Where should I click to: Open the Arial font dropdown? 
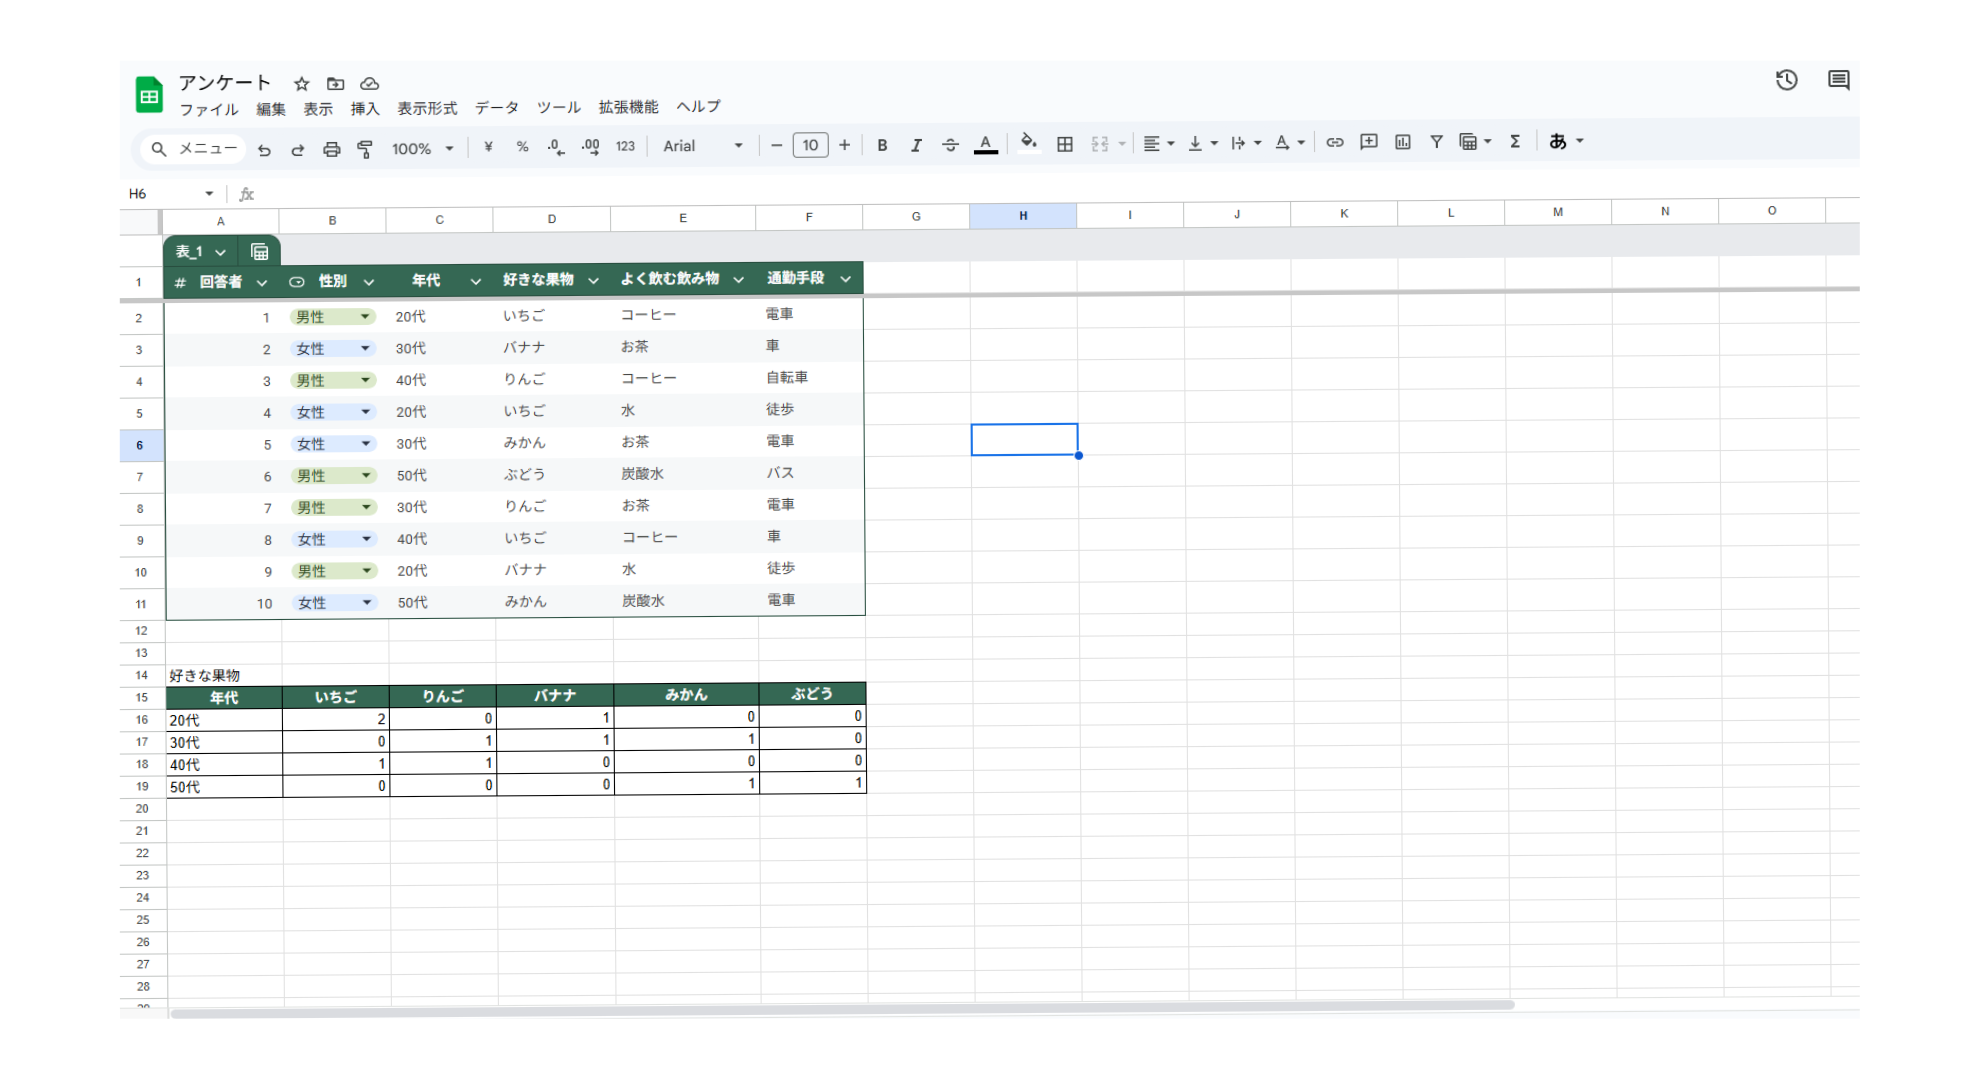[704, 146]
